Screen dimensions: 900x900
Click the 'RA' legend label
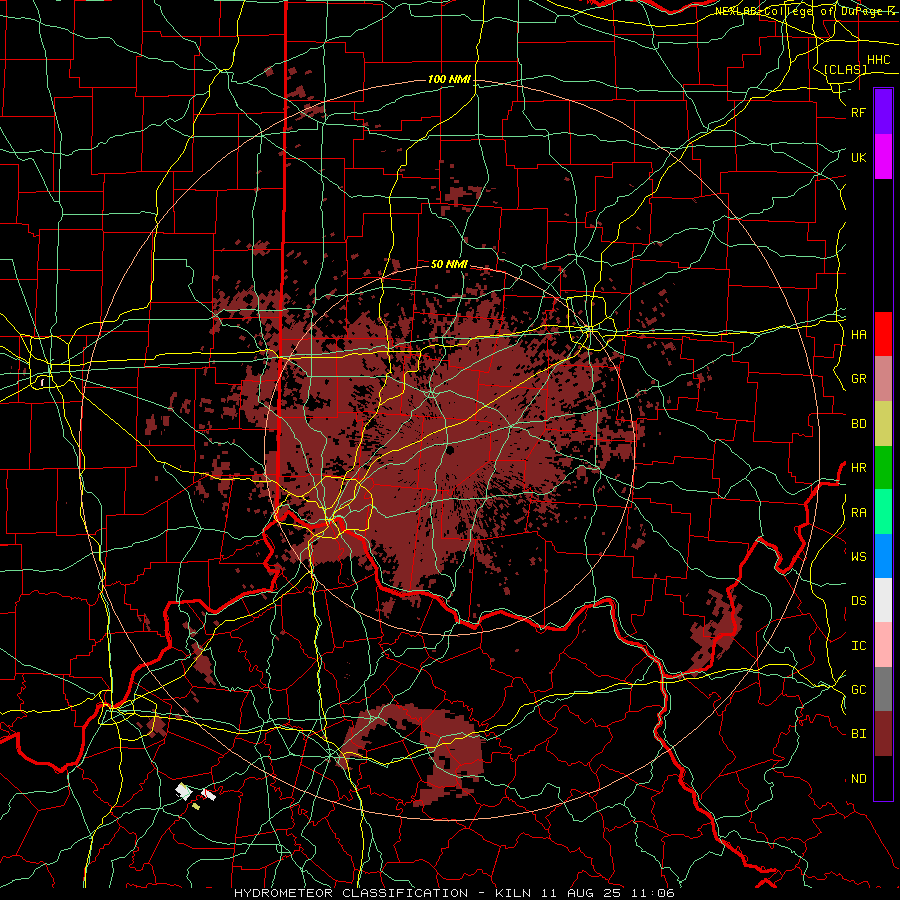(x=858, y=513)
